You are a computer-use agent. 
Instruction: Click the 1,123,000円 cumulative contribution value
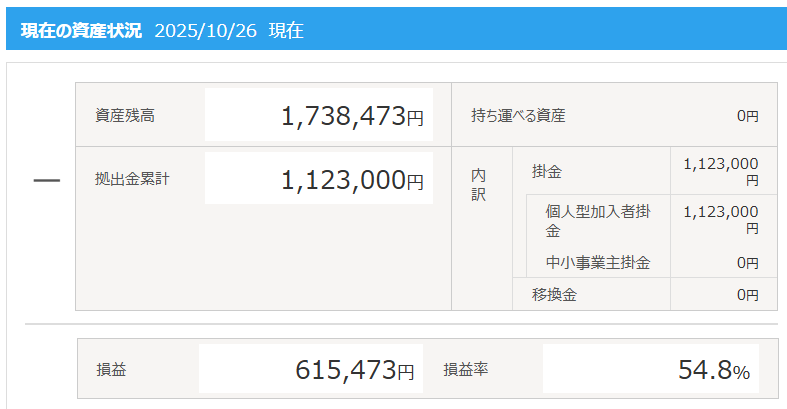(x=352, y=181)
